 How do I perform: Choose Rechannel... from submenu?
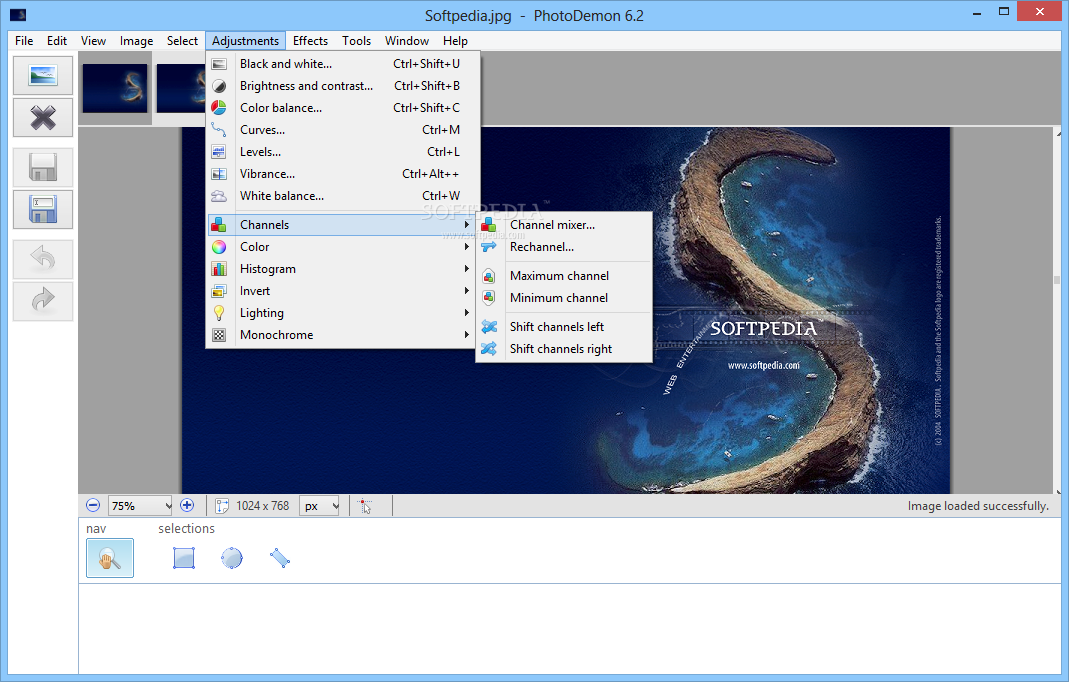(564, 247)
